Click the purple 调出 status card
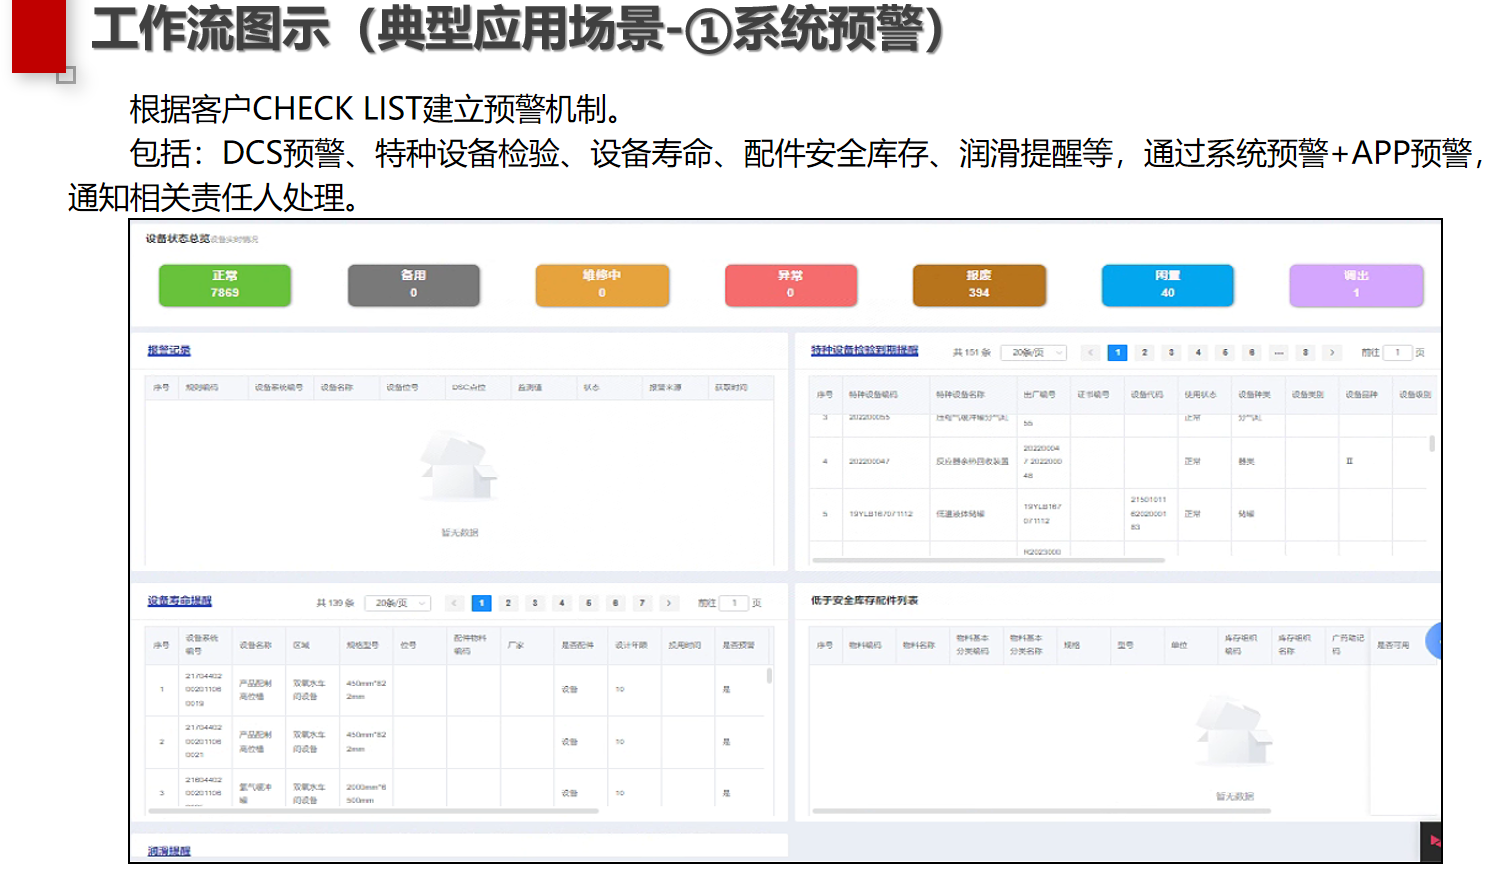 click(1356, 285)
